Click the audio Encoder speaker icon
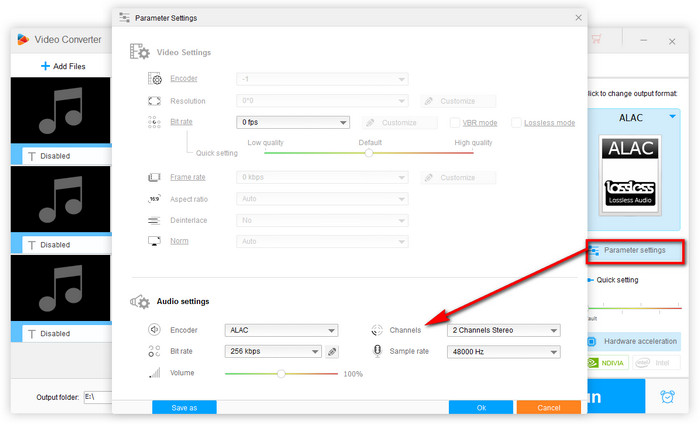Image resolution: width=700 pixels, height=424 pixels. click(154, 330)
